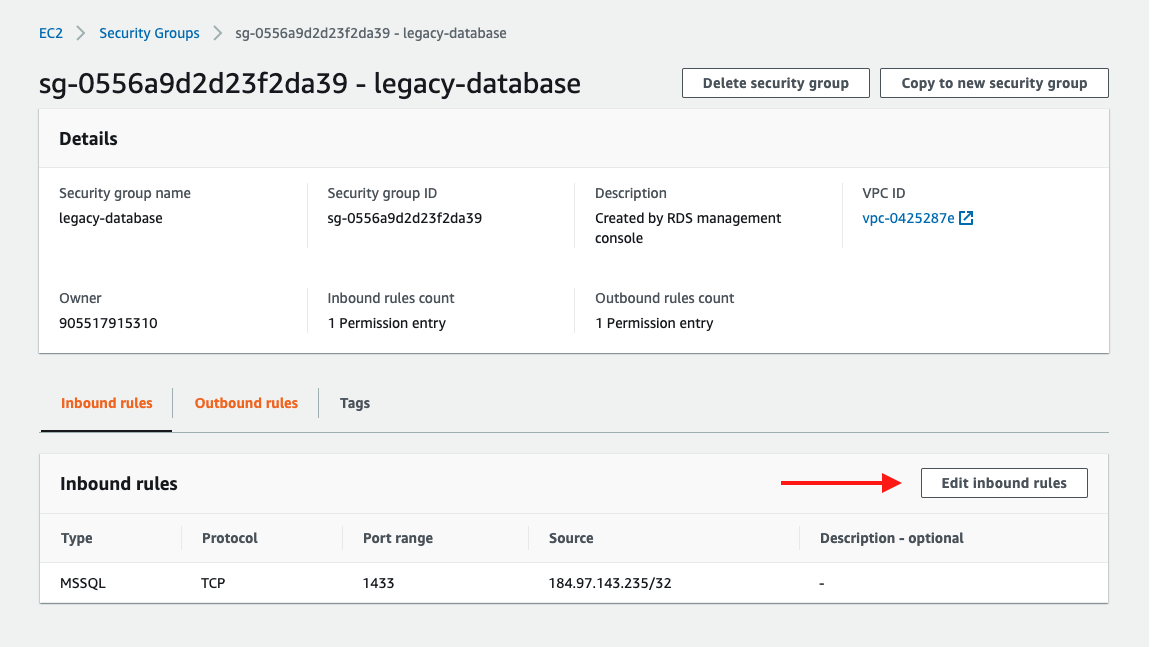Open Security Groups breadcrumb link
Image resolution: width=1153 pixels, height=647 pixels.
pos(149,33)
